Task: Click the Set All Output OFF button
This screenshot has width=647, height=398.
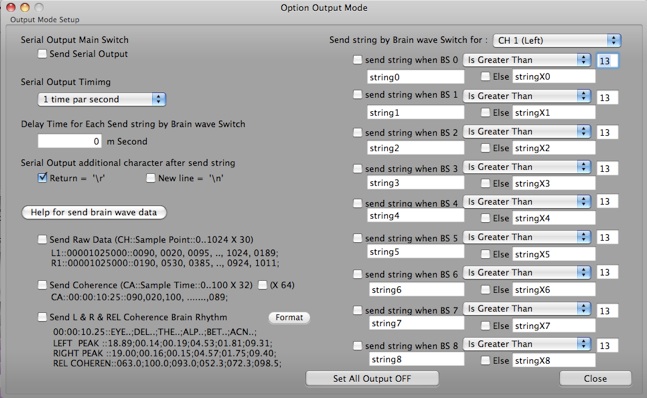Action: (x=372, y=378)
